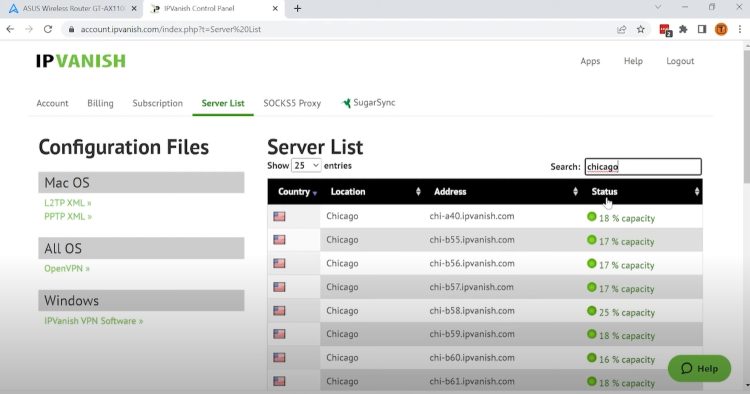Click the Logout link
Viewport: 750px width, 394px height.
point(680,61)
